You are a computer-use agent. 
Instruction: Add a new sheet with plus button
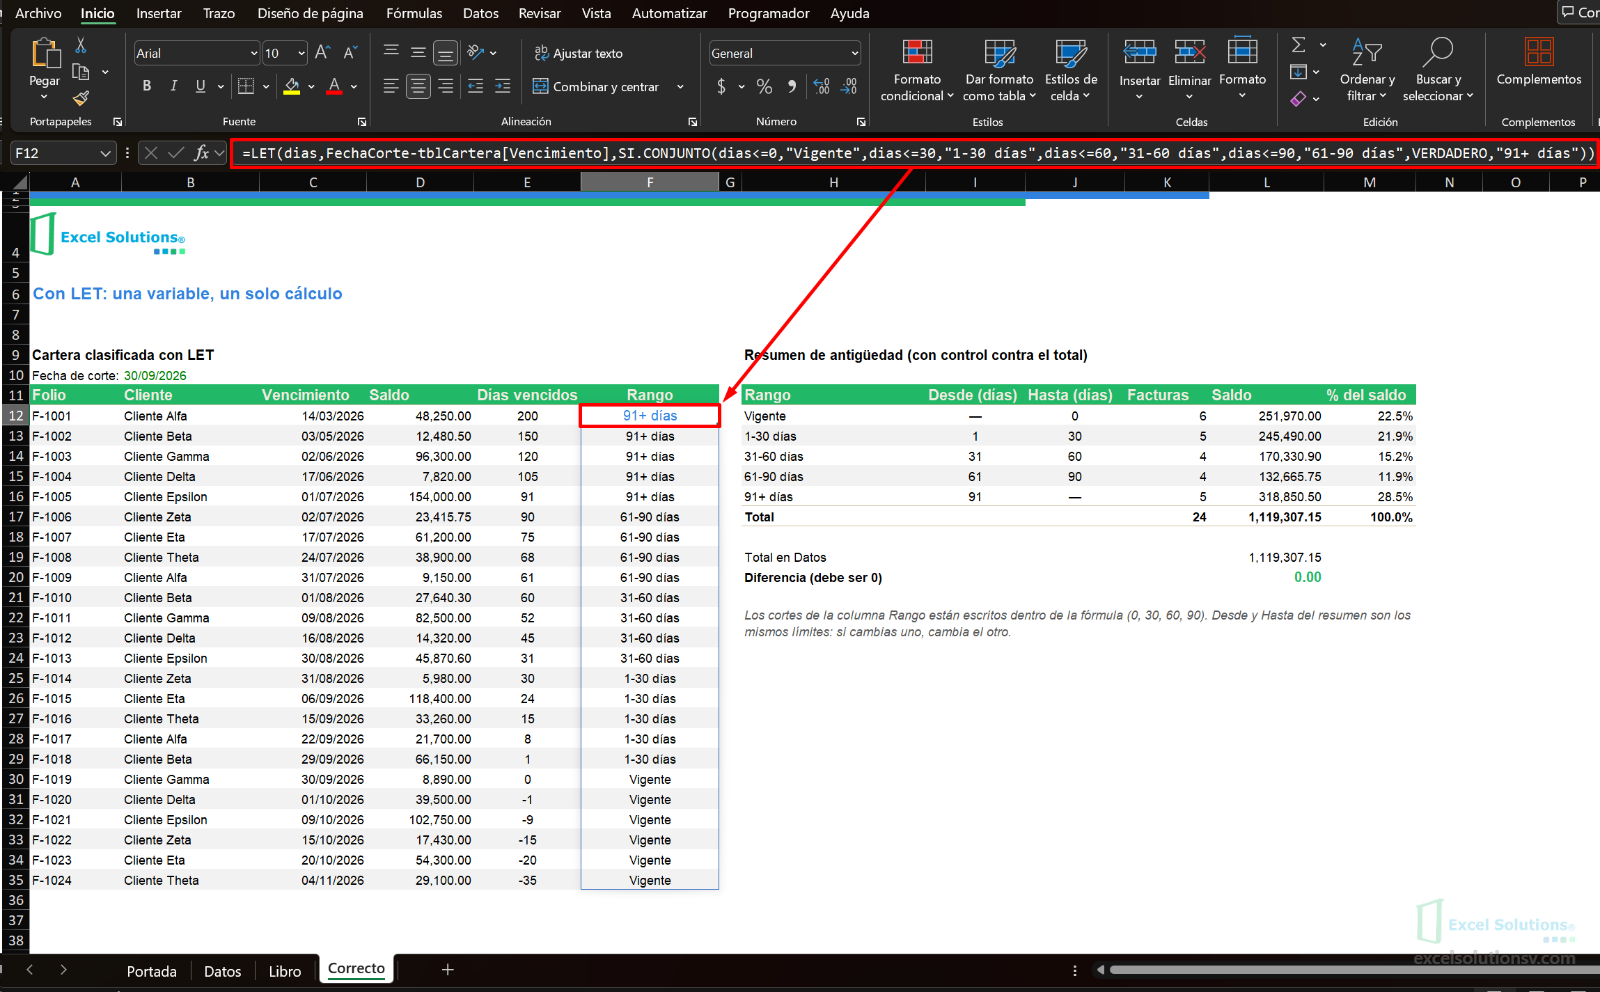pyautogui.click(x=448, y=969)
